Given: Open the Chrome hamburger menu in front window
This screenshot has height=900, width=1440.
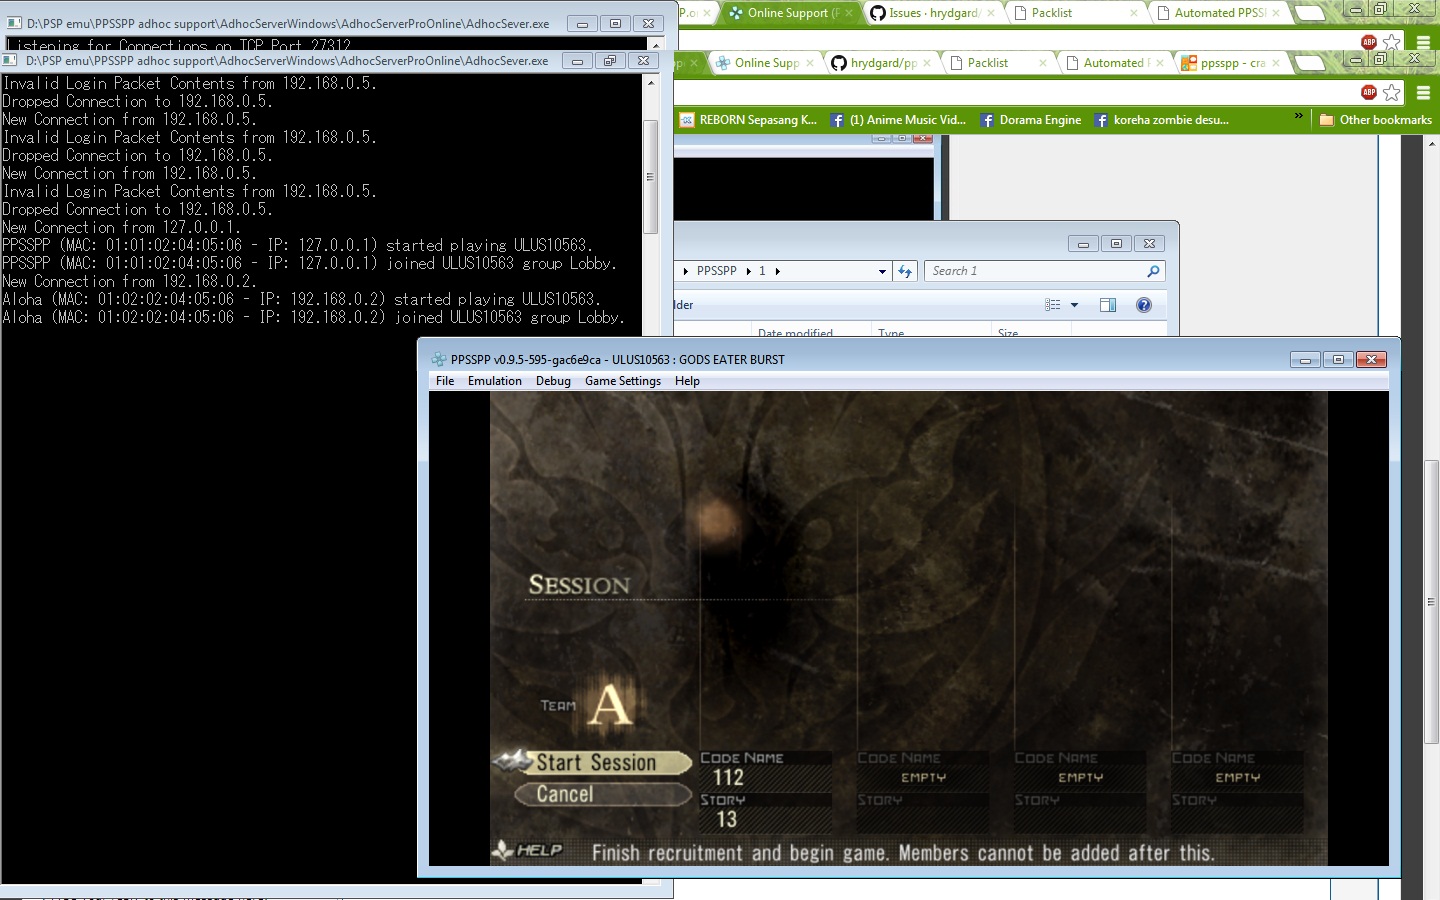Looking at the screenshot, I should [x=1423, y=92].
